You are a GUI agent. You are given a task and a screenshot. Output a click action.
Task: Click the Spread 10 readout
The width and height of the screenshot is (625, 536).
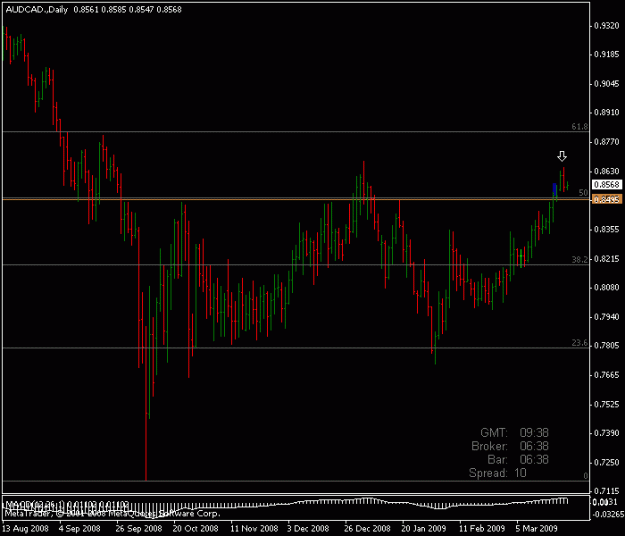tap(497, 473)
